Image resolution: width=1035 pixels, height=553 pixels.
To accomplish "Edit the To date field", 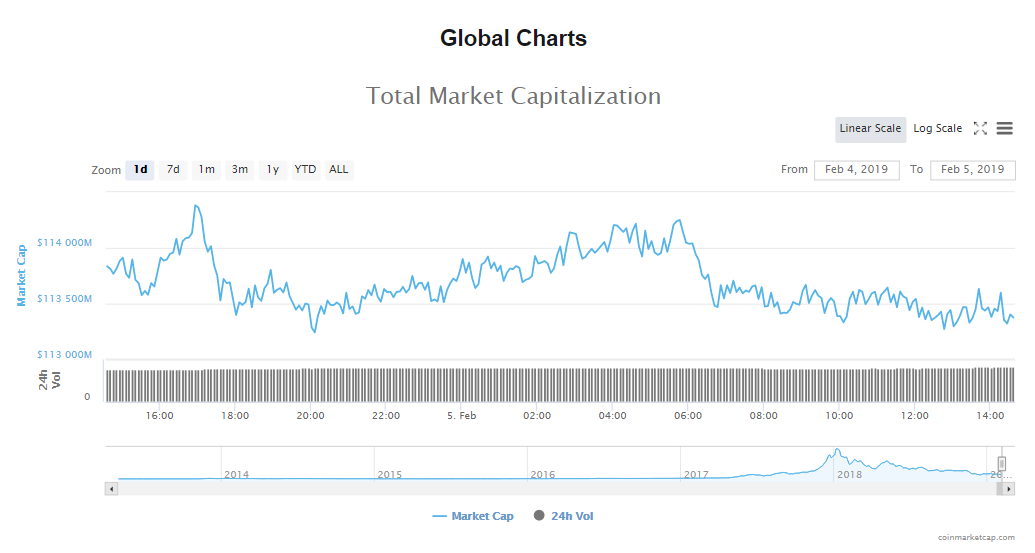I will point(972,170).
